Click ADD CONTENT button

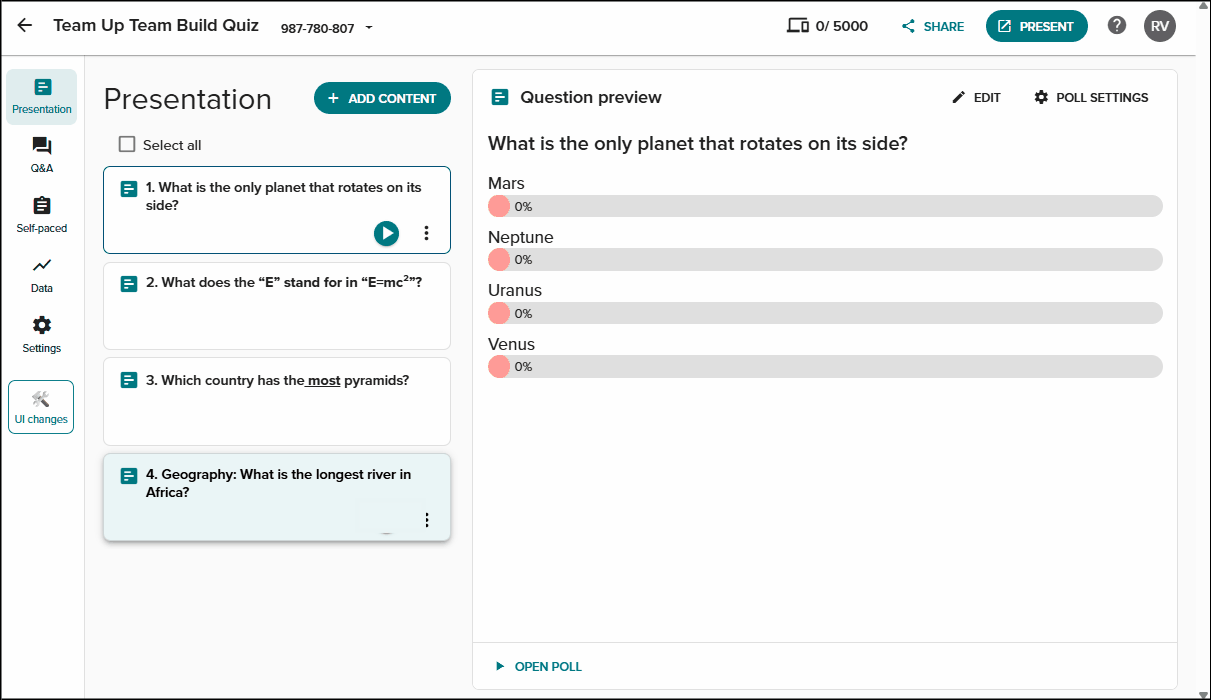[382, 98]
